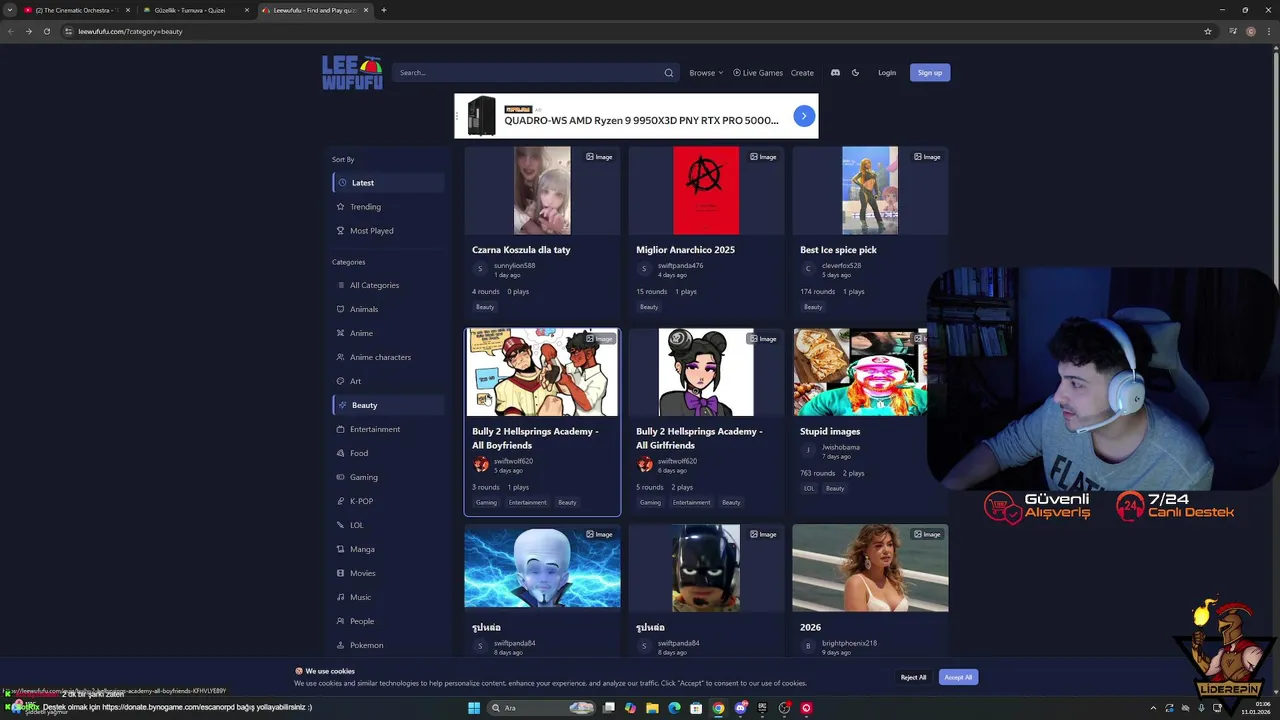Click the Login link

click(887, 72)
